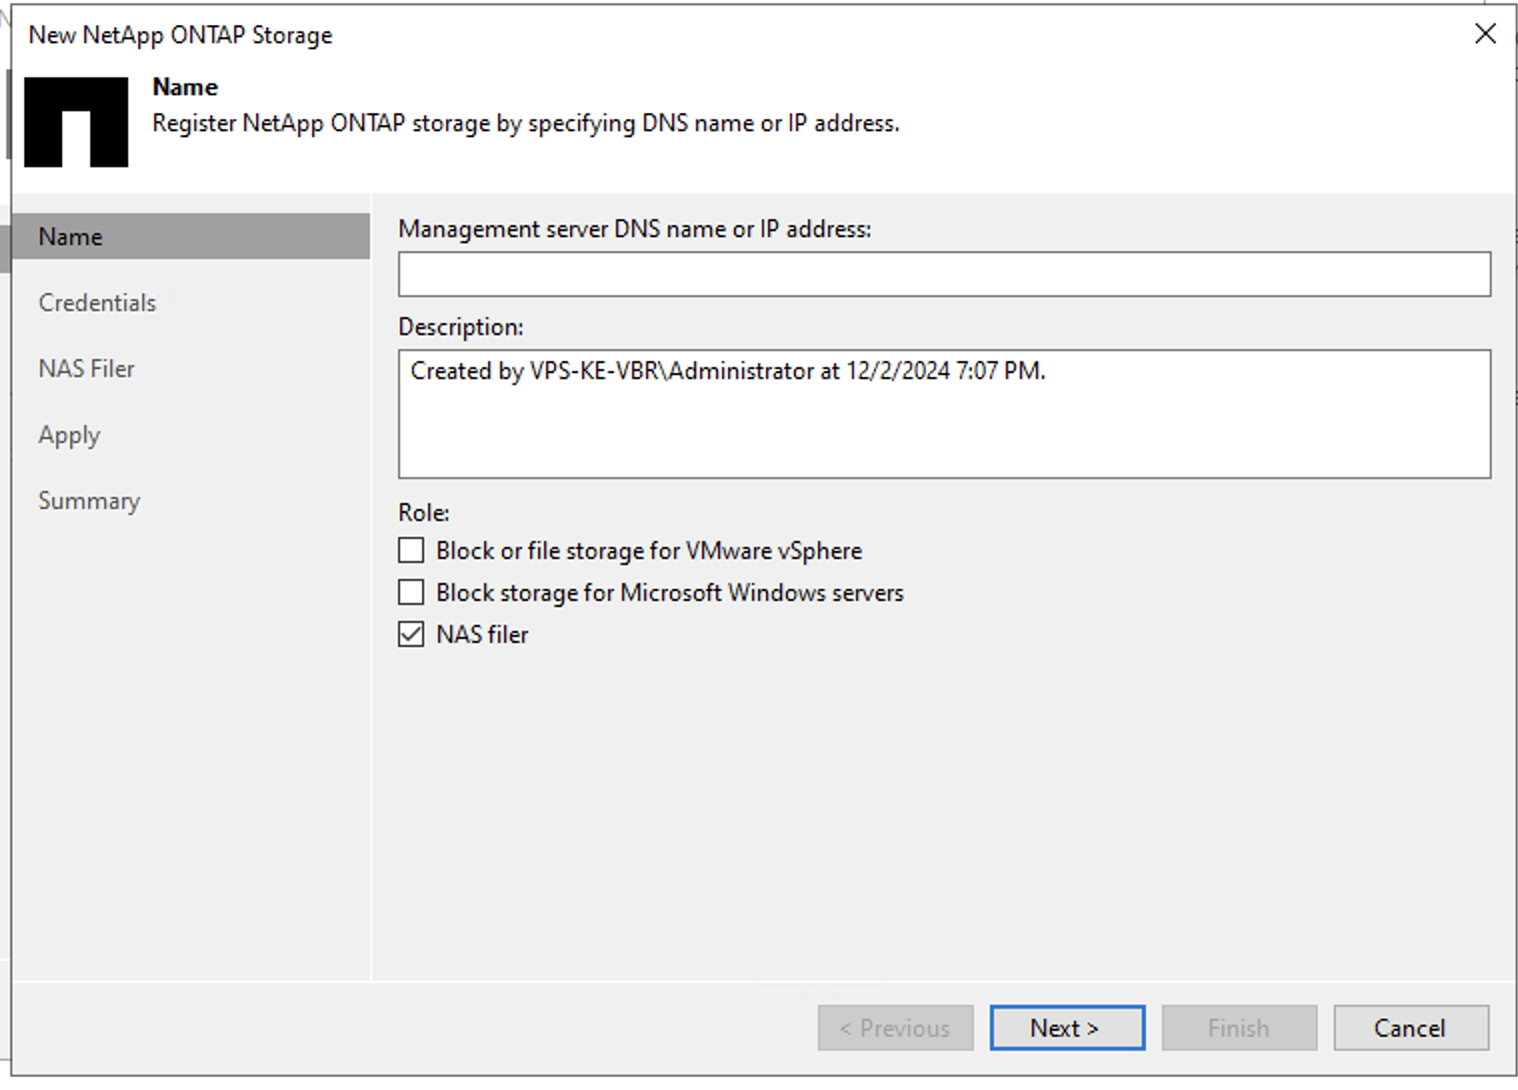Jump to the Summary wizard step

(89, 501)
